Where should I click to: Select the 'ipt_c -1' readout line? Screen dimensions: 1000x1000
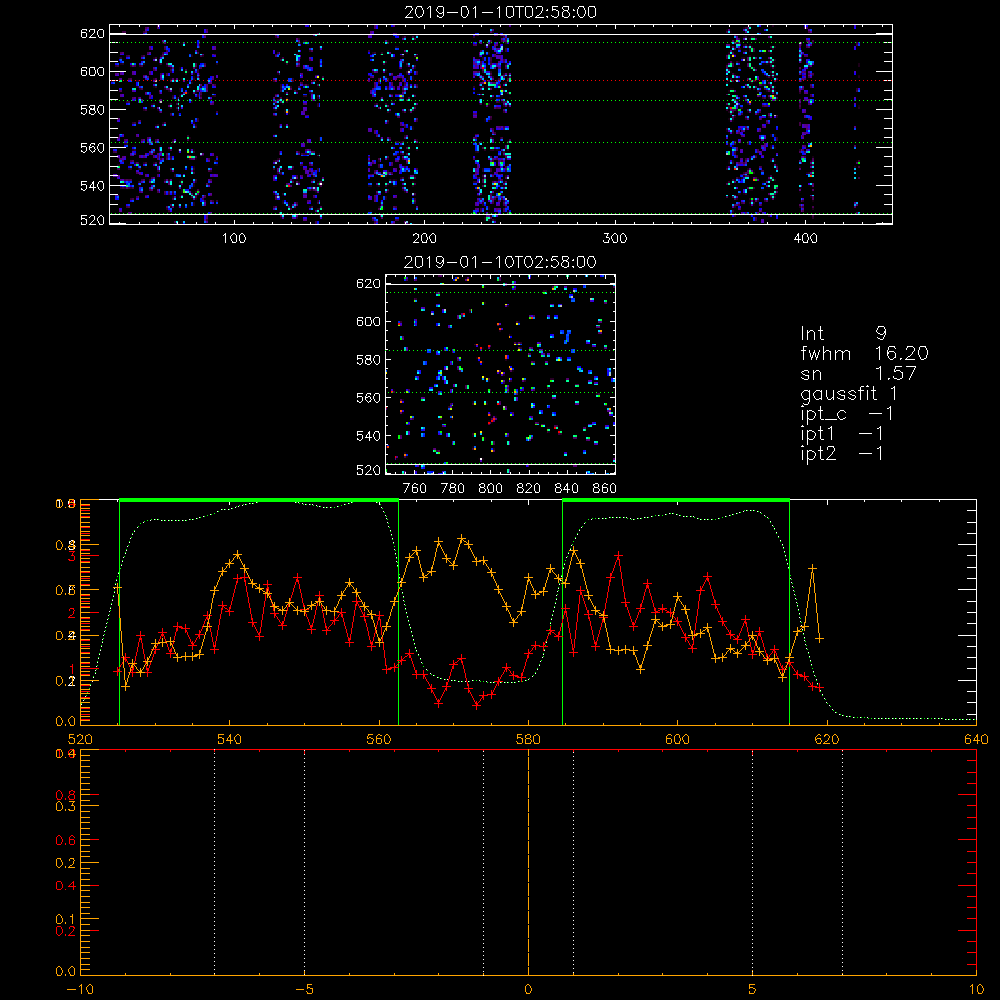click(847, 414)
